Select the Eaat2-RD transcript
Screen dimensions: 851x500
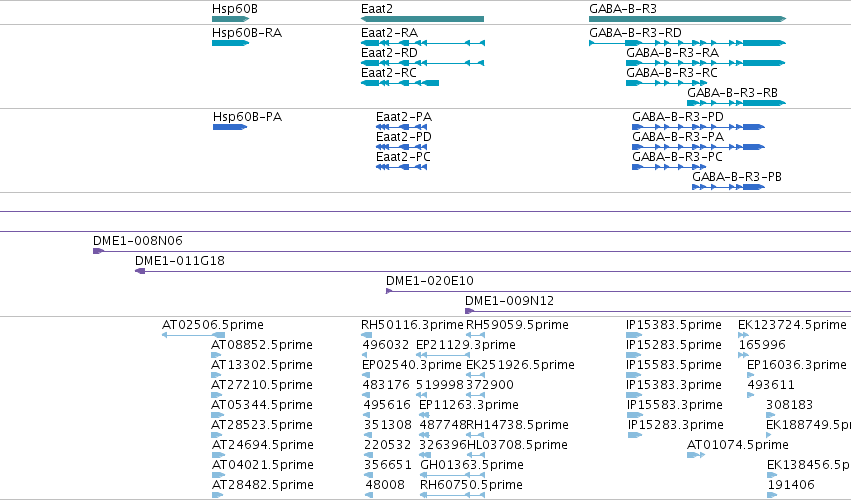tap(423, 63)
